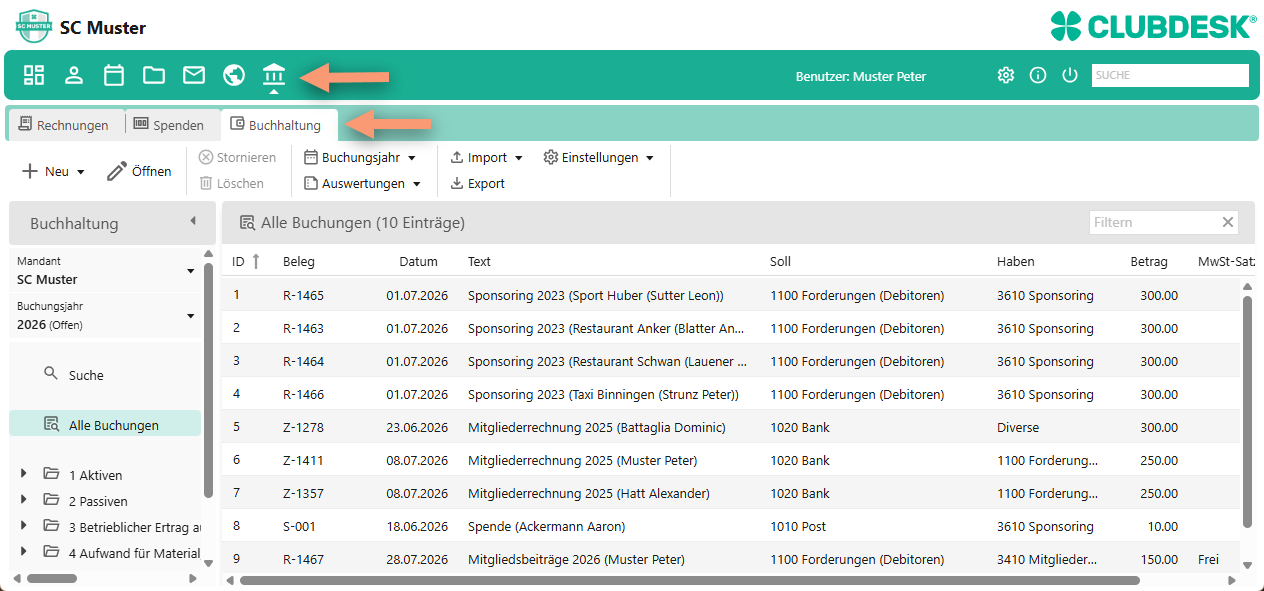The height and width of the screenshot is (591, 1264).
Task: Open the Mandant SC Muster dropdown
Action: point(105,270)
